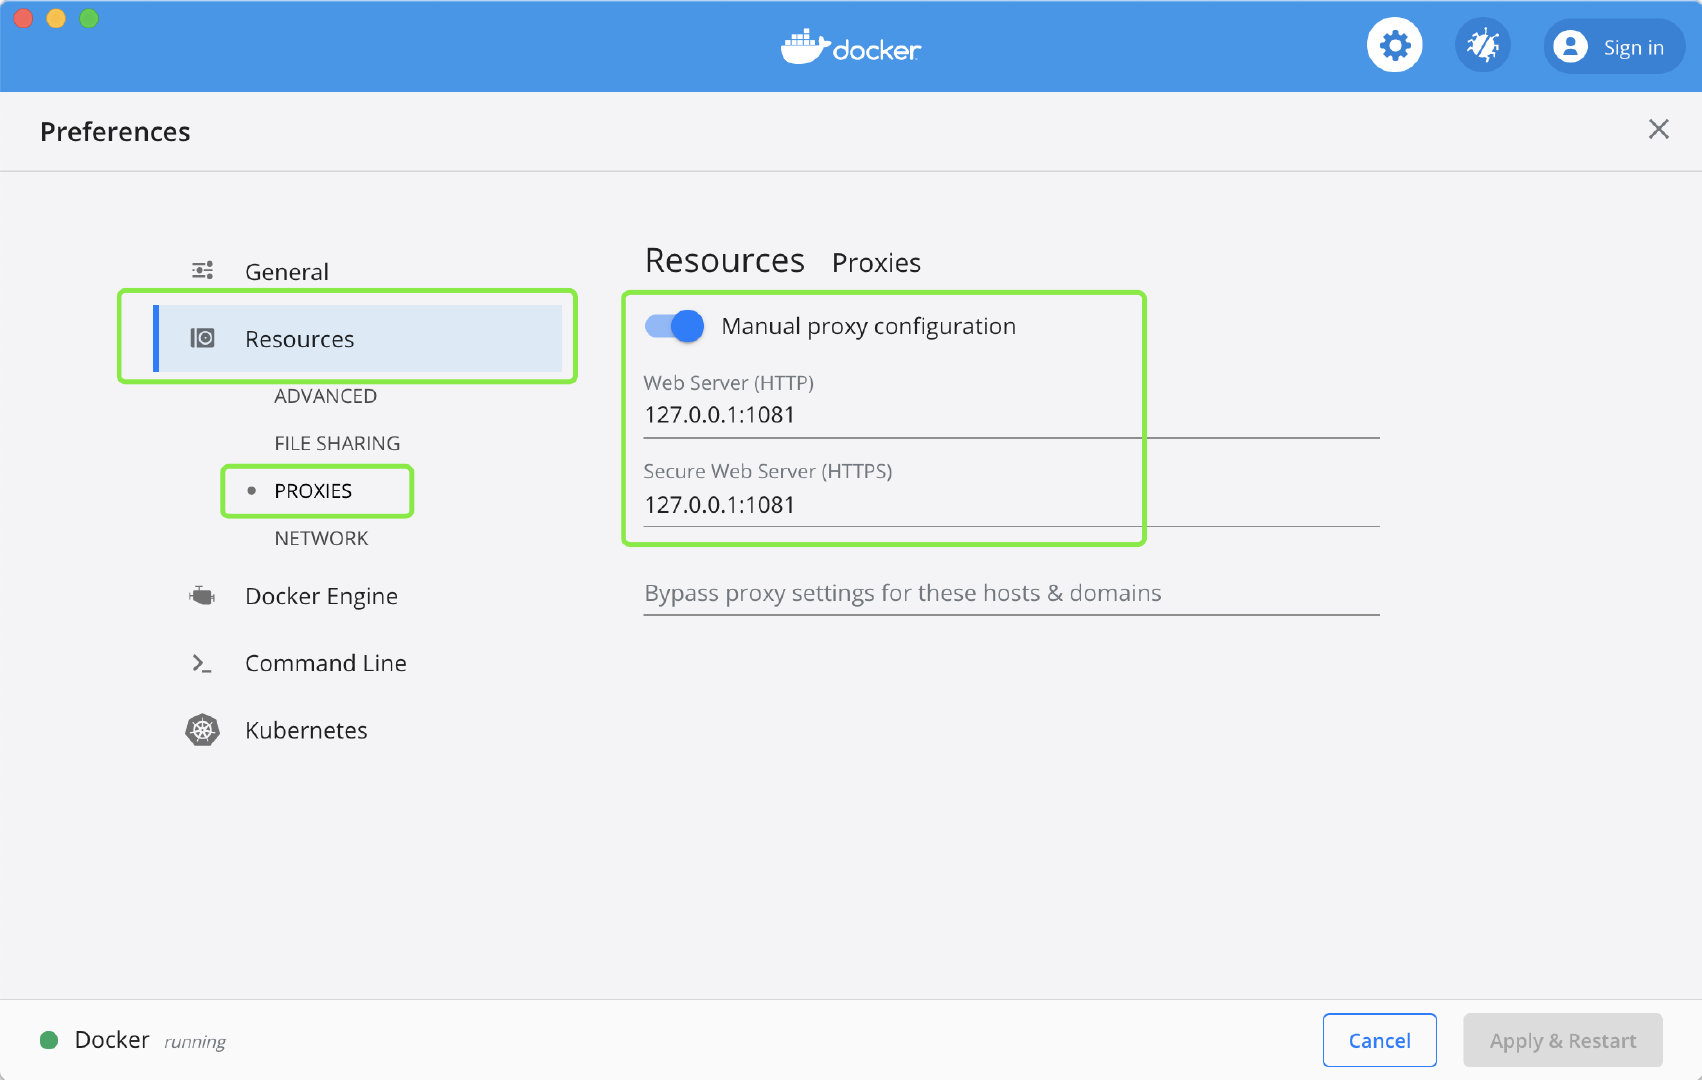Open the Advanced resources section
1702x1080 pixels.
tap(325, 396)
